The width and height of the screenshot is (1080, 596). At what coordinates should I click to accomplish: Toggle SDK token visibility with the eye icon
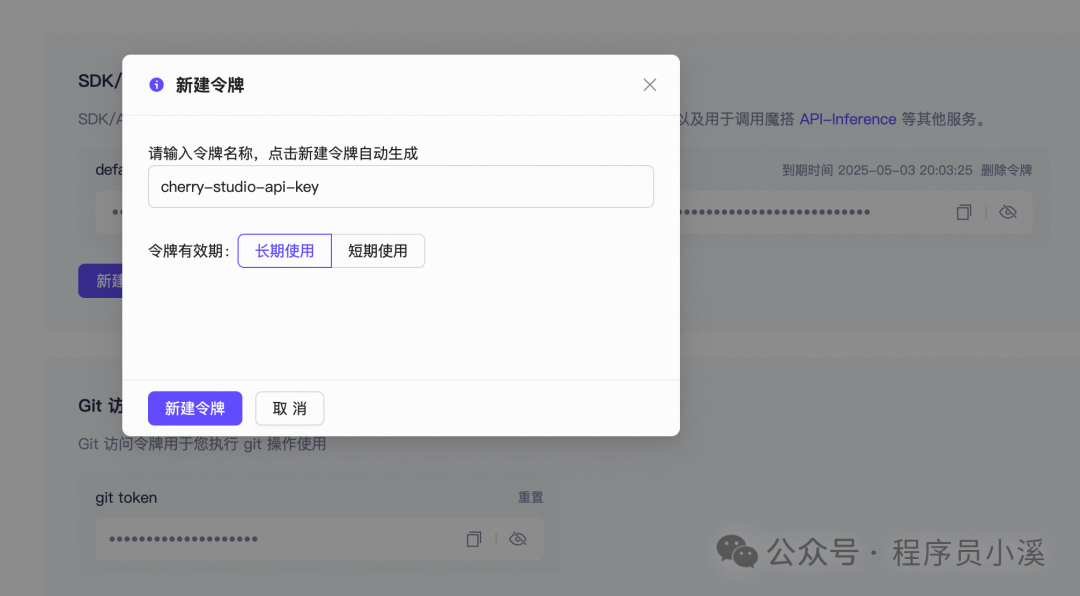coord(1008,212)
